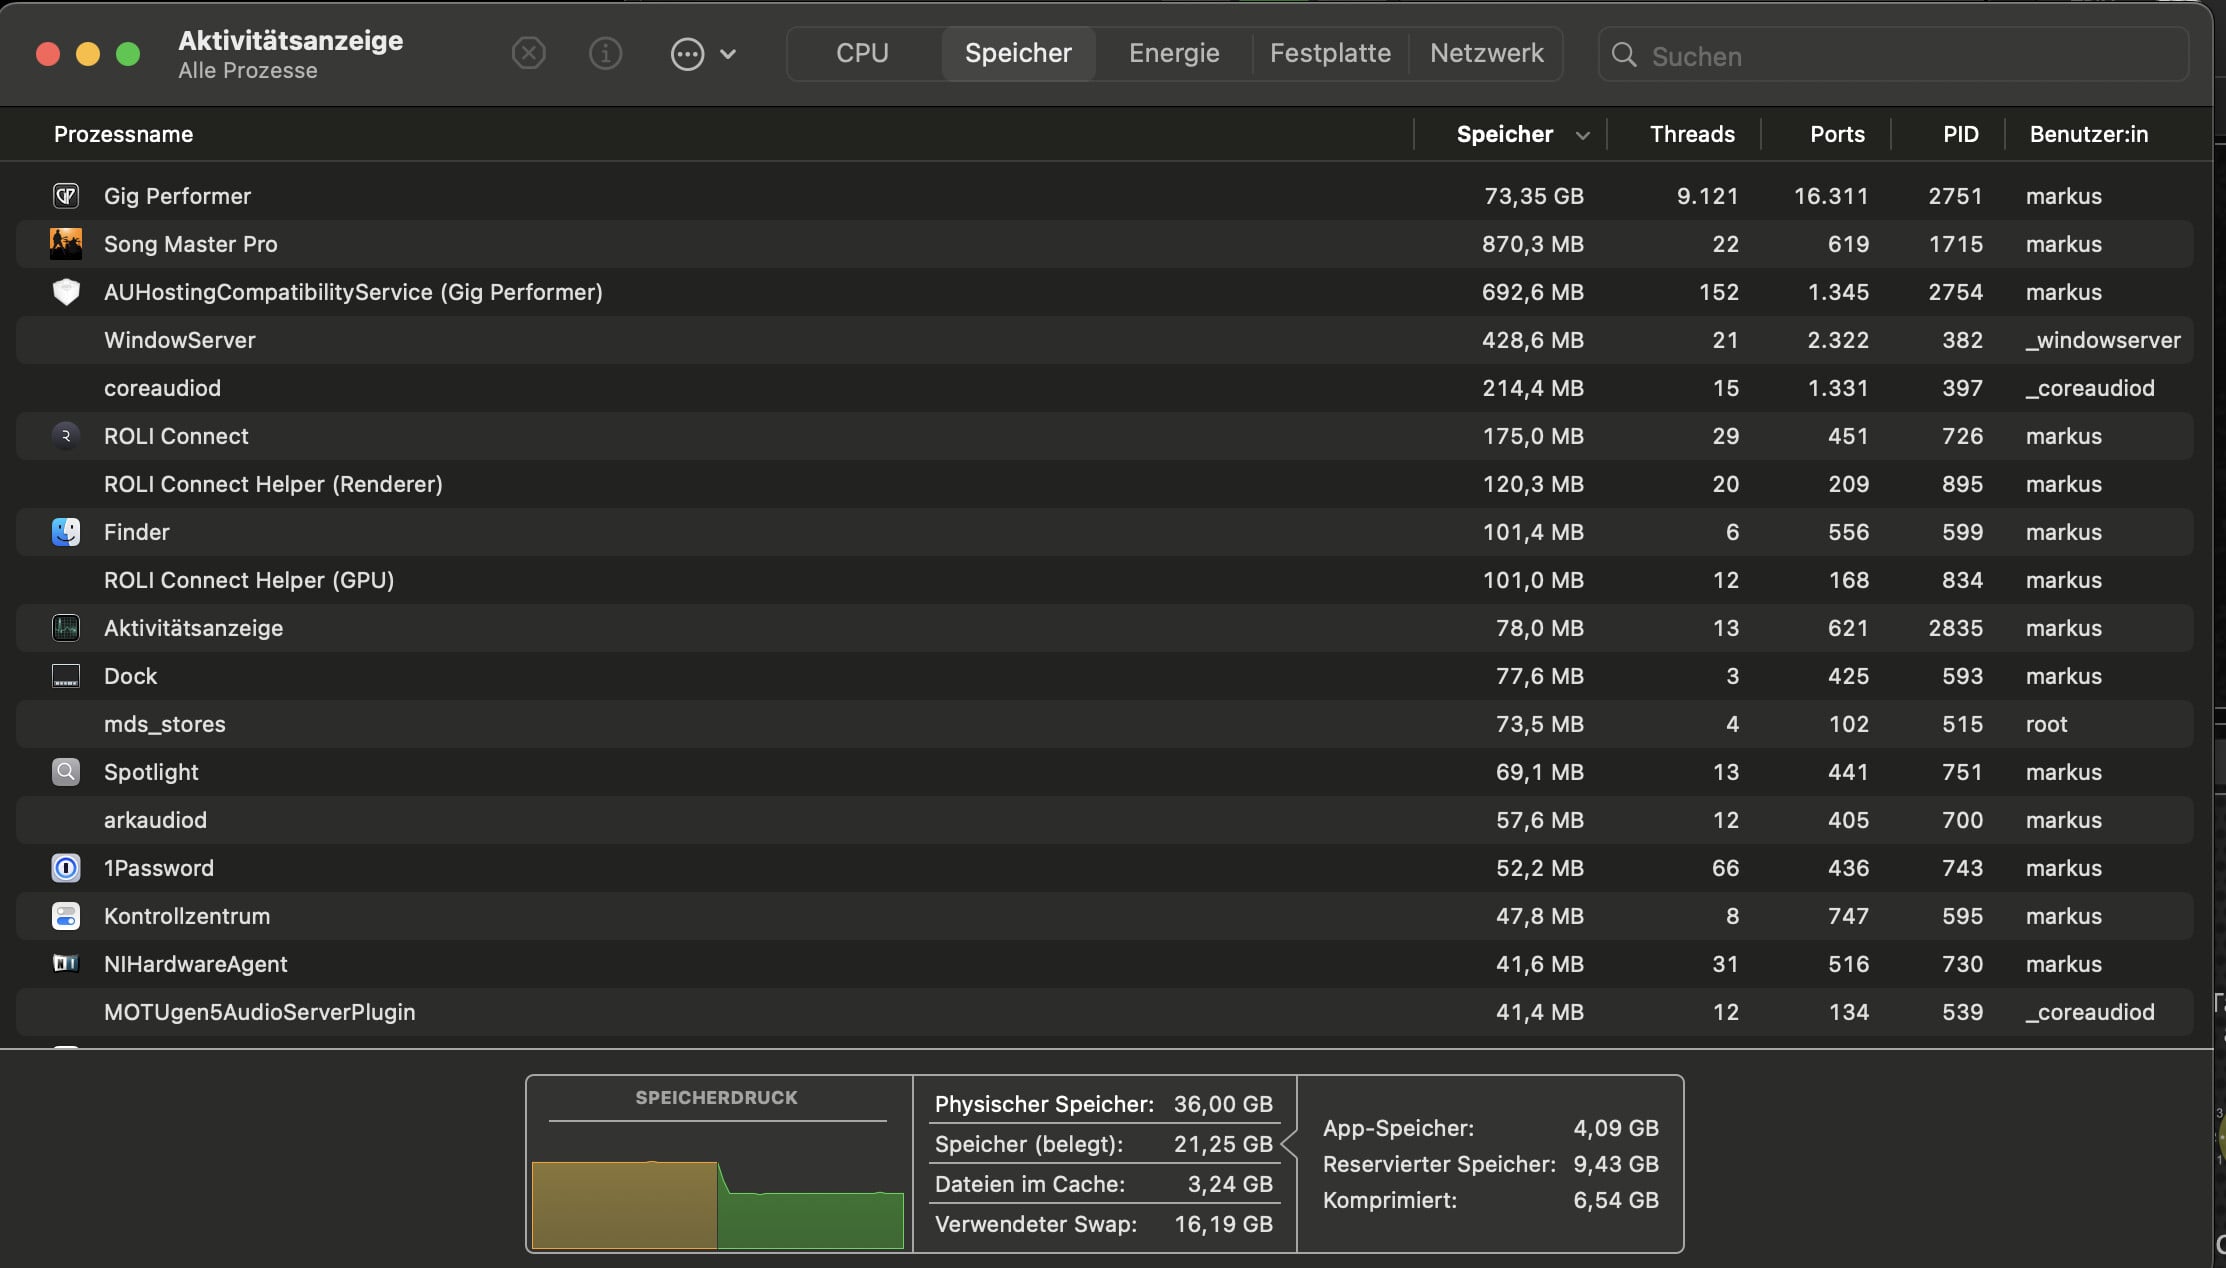Viewport: 2226px width, 1268px height.
Task: Sort by Prozessname column header
Action: coord(123,134)
